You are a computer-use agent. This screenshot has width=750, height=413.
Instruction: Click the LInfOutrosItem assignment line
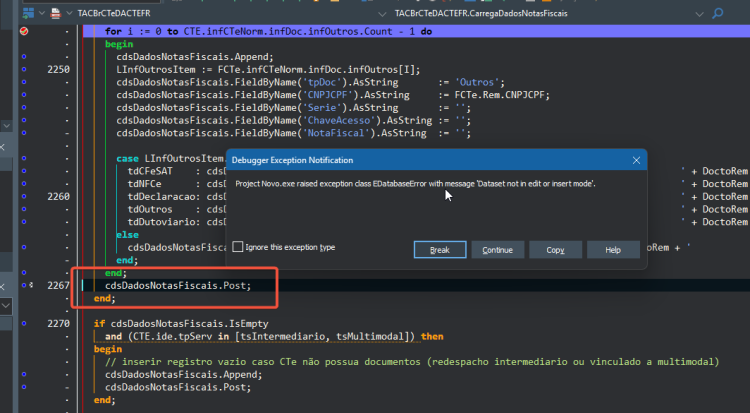pos(268,69)
